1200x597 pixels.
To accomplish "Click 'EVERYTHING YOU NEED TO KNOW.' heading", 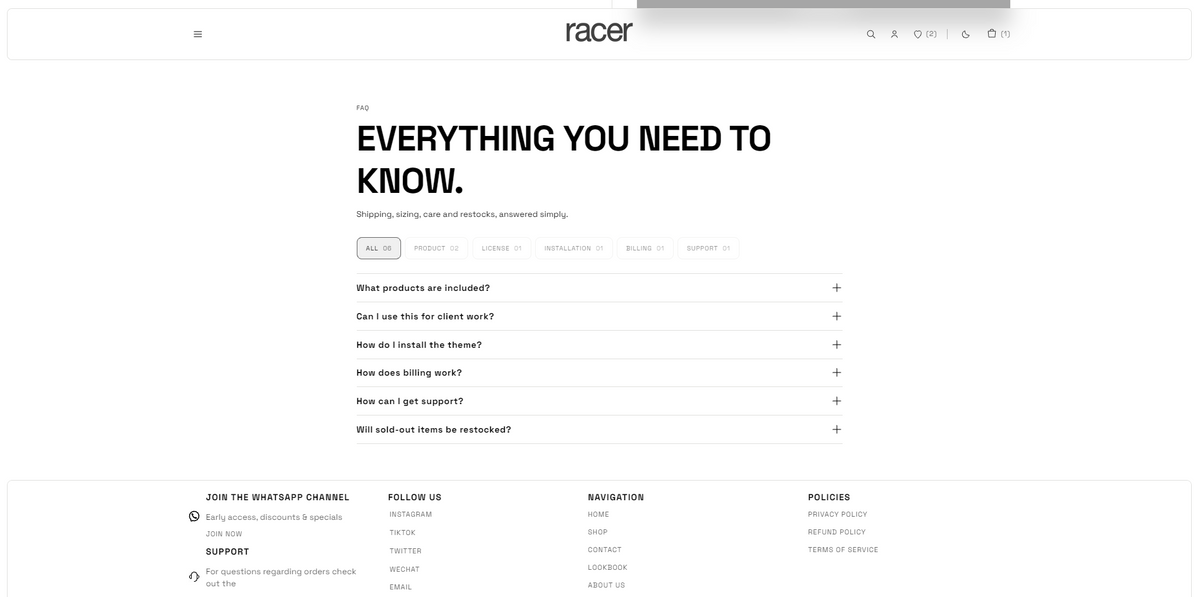I will 563,160.
